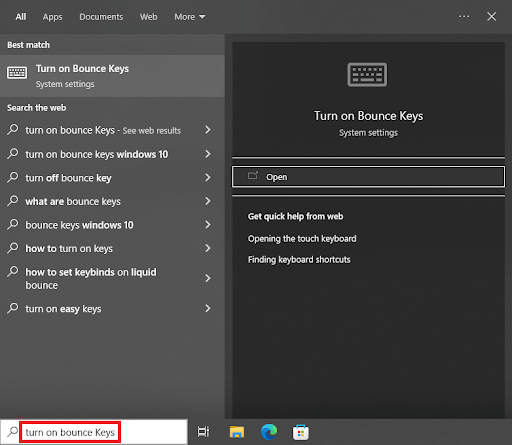Select 'Turn on Bounce Keys' best match result

click(112, 76)
